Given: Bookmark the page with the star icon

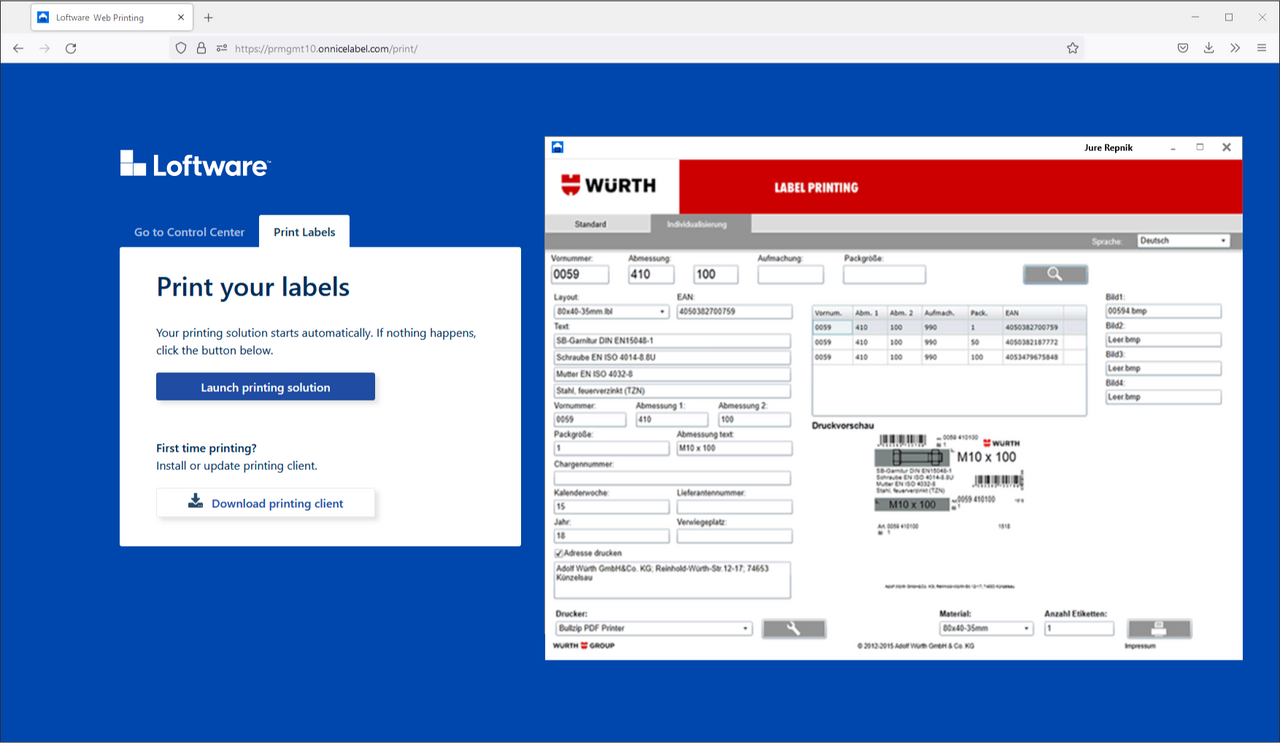Looking at the screenshot, I should coord(1072,47).
